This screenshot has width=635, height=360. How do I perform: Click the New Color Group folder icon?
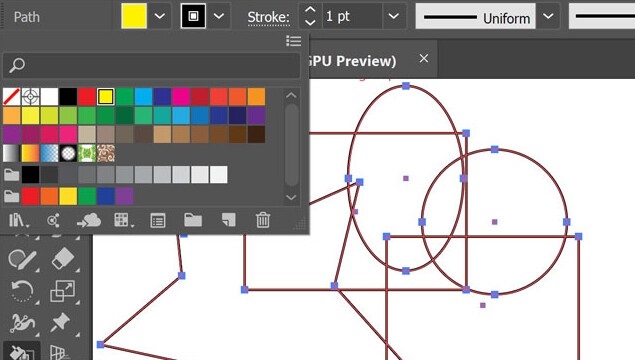193,220
